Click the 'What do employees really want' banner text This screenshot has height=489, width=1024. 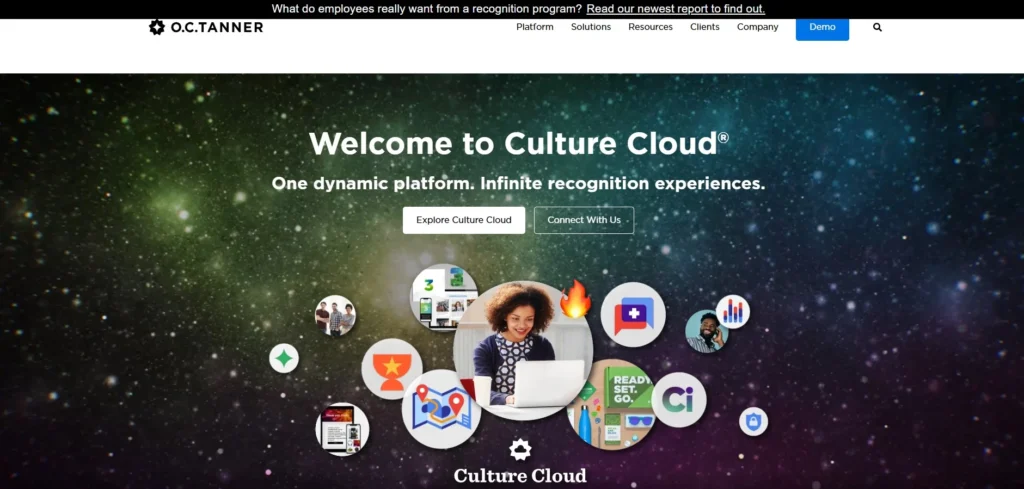[x=426, y=9]
